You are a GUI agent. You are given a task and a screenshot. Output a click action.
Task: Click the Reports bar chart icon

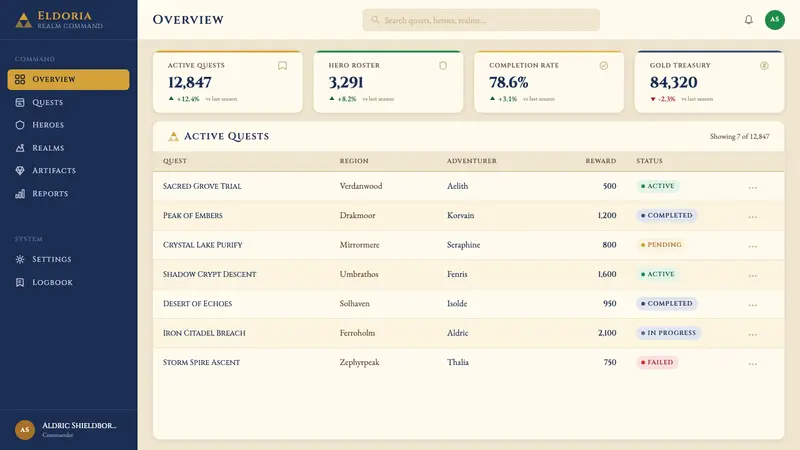[20, 193]
